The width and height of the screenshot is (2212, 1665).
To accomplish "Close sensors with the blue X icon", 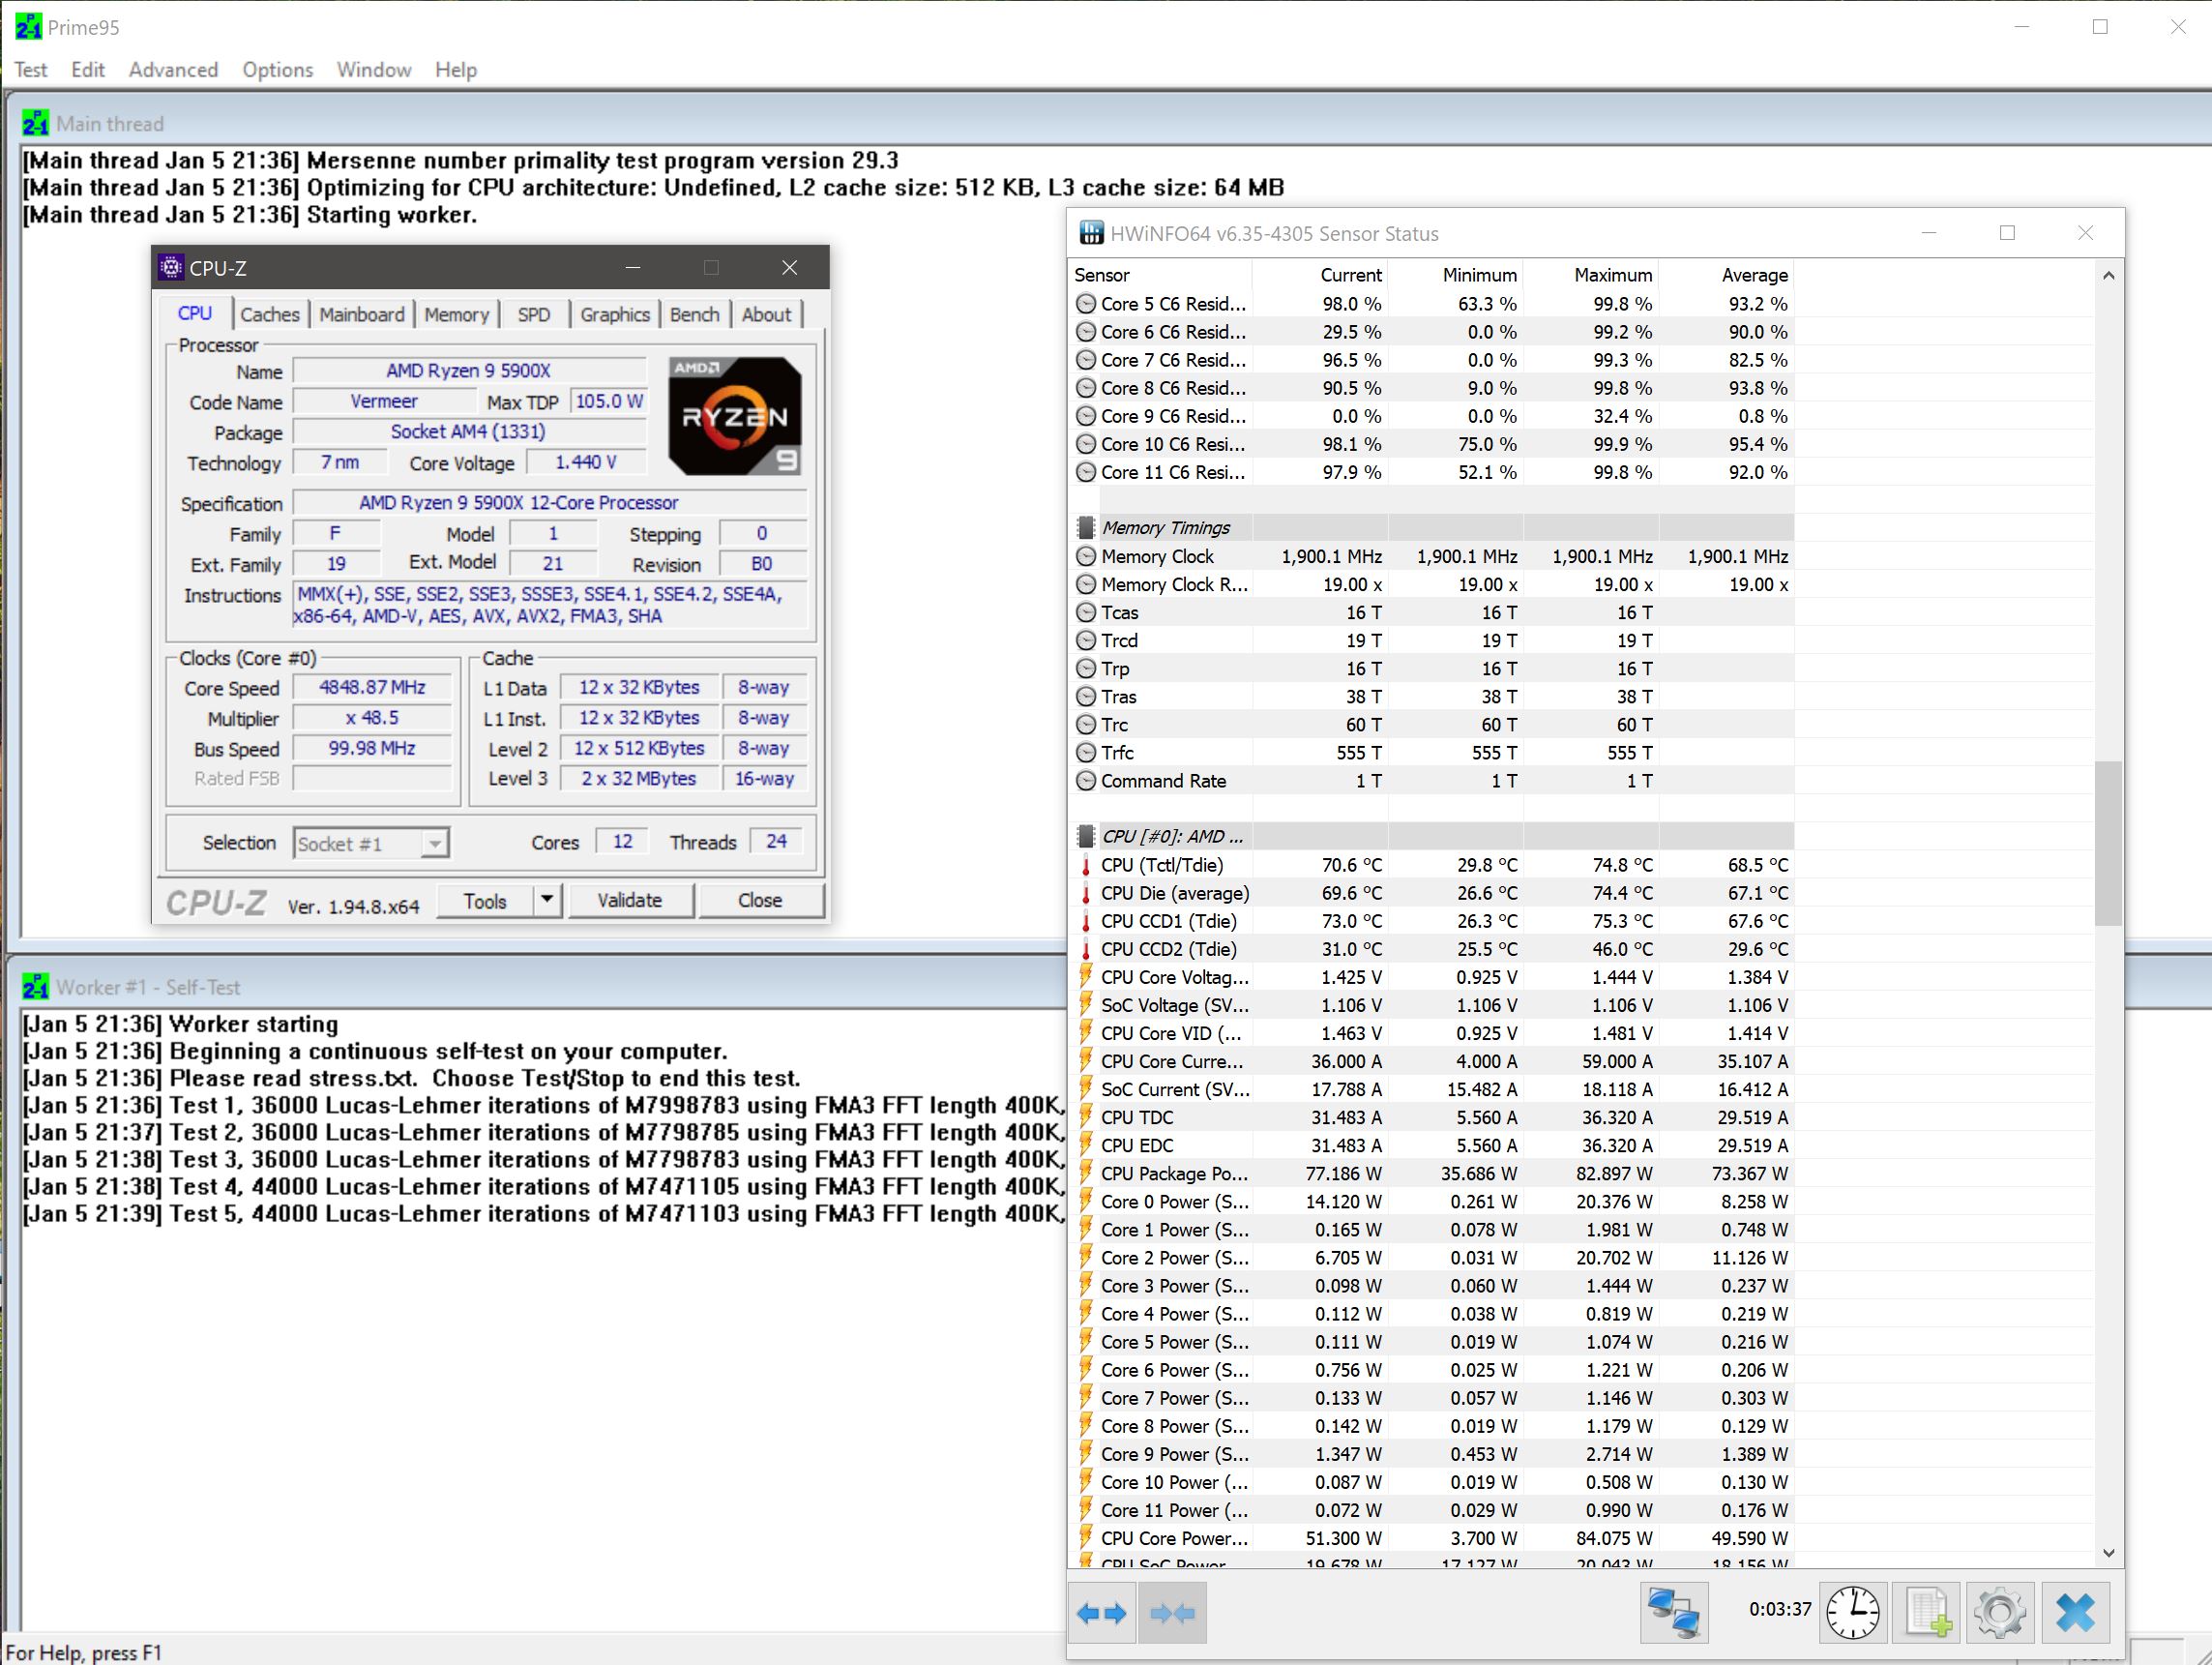I will point(2075,1613).
